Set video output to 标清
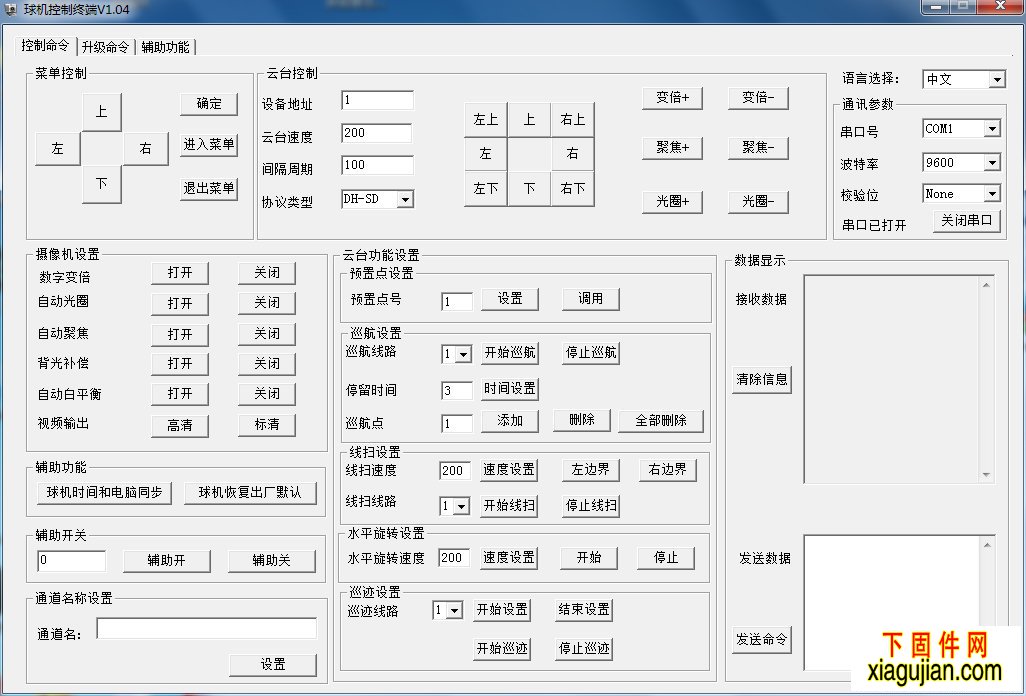The height and width of the screenshot is (696, 1026). [267, 425]
